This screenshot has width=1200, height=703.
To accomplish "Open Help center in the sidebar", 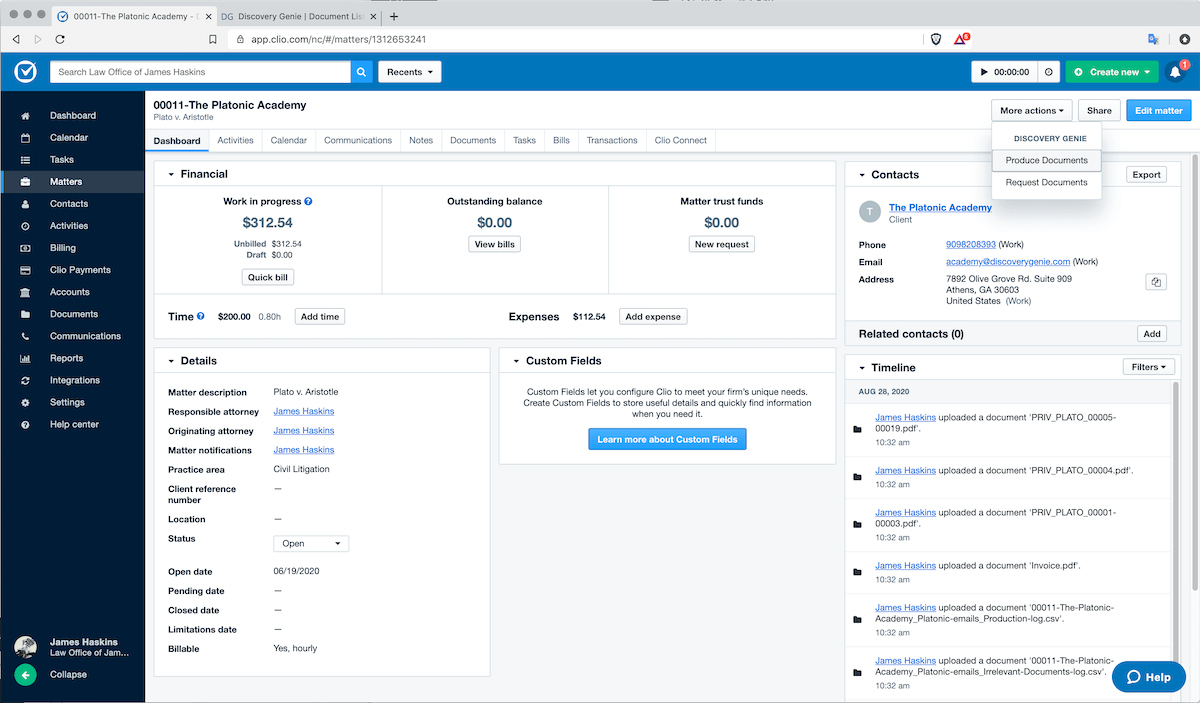I will (72, 424).
